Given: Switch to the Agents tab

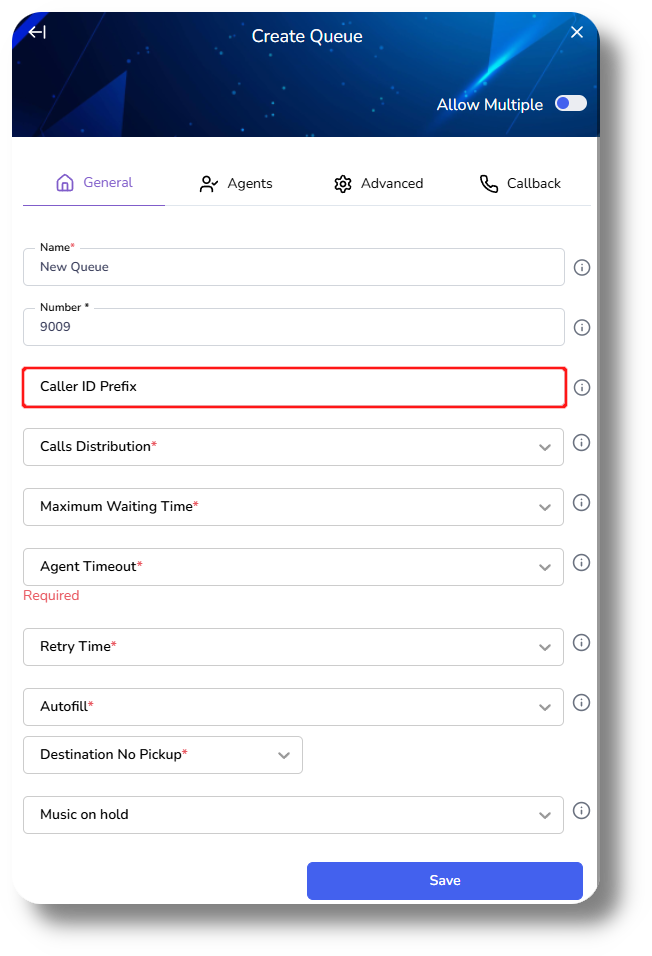Looking at the screenshot, I should [236, 184].
